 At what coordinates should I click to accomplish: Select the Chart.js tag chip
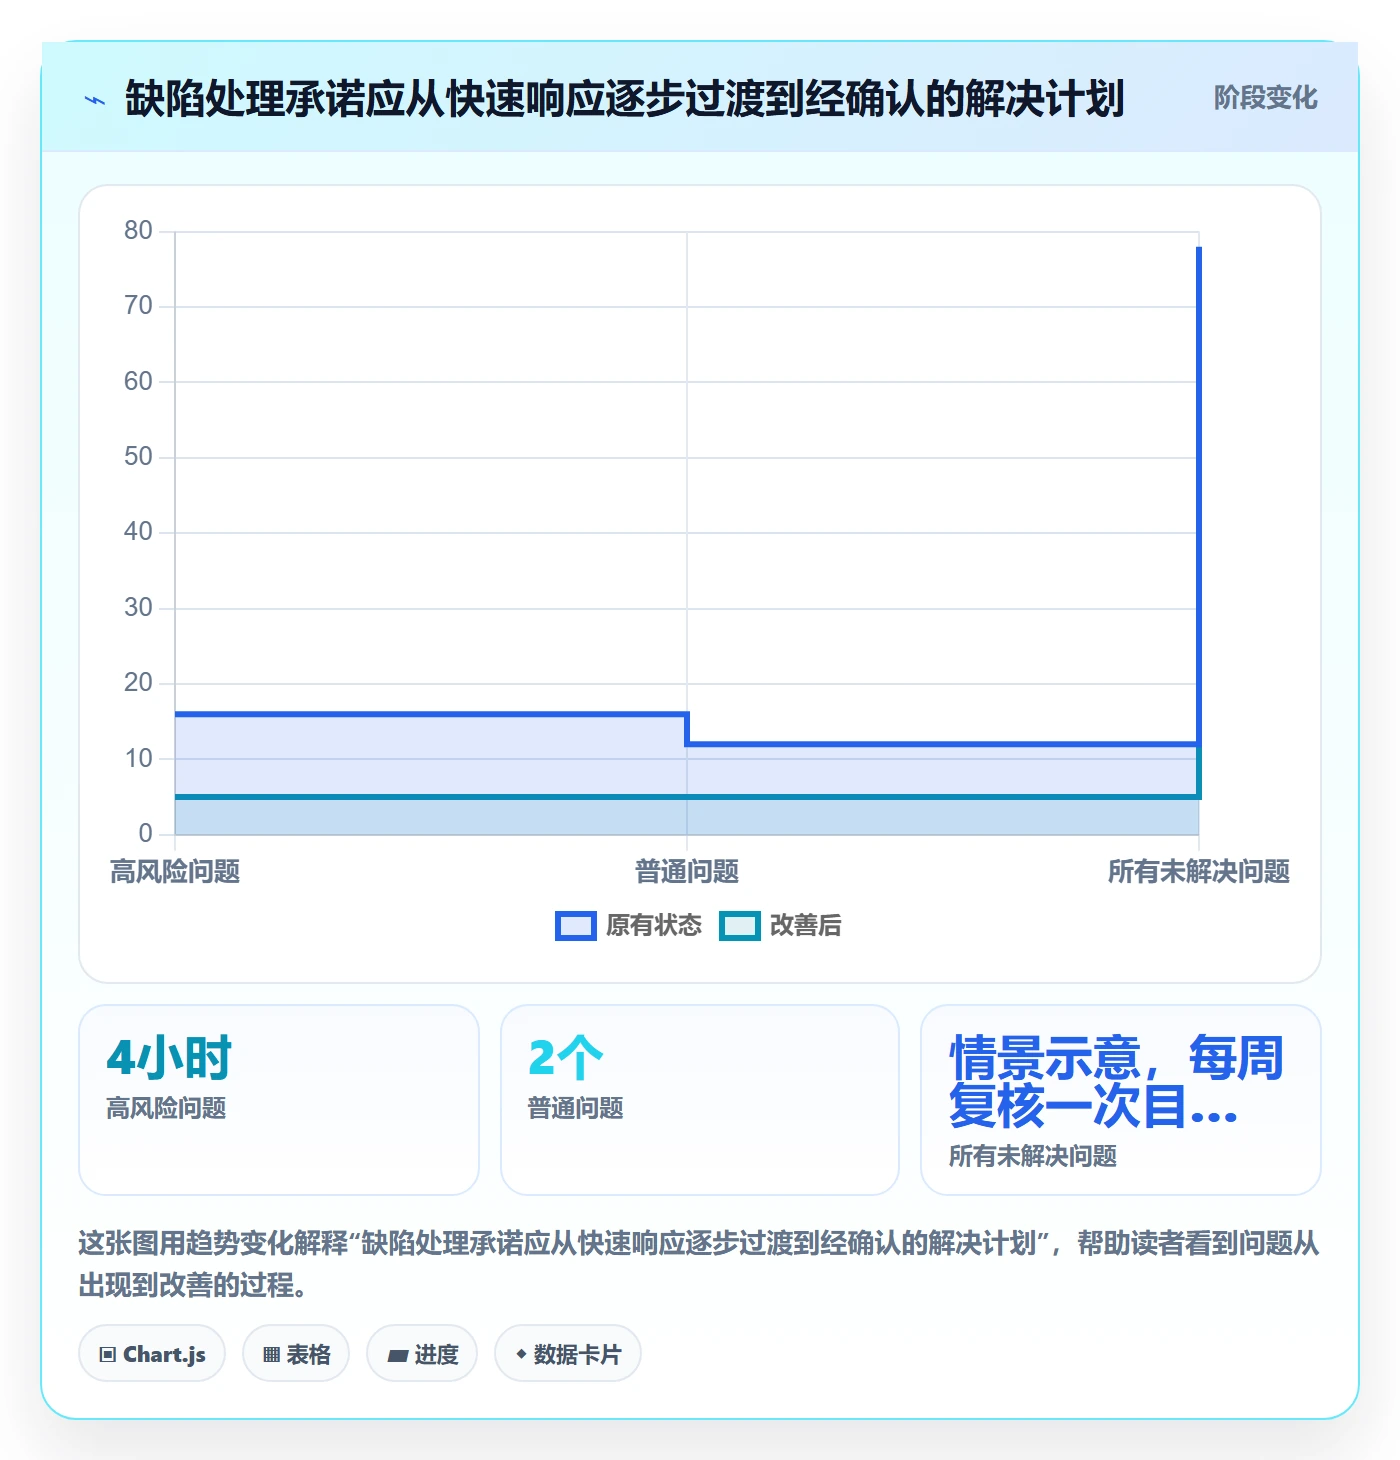coord(152,1354)
